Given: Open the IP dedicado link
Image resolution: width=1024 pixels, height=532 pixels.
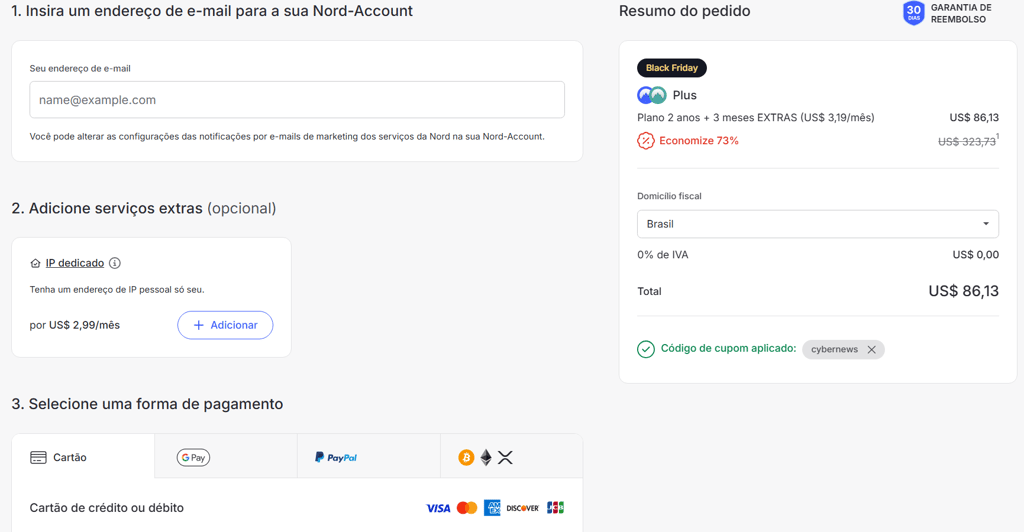Looking at the screenshot, I should 74,263.
